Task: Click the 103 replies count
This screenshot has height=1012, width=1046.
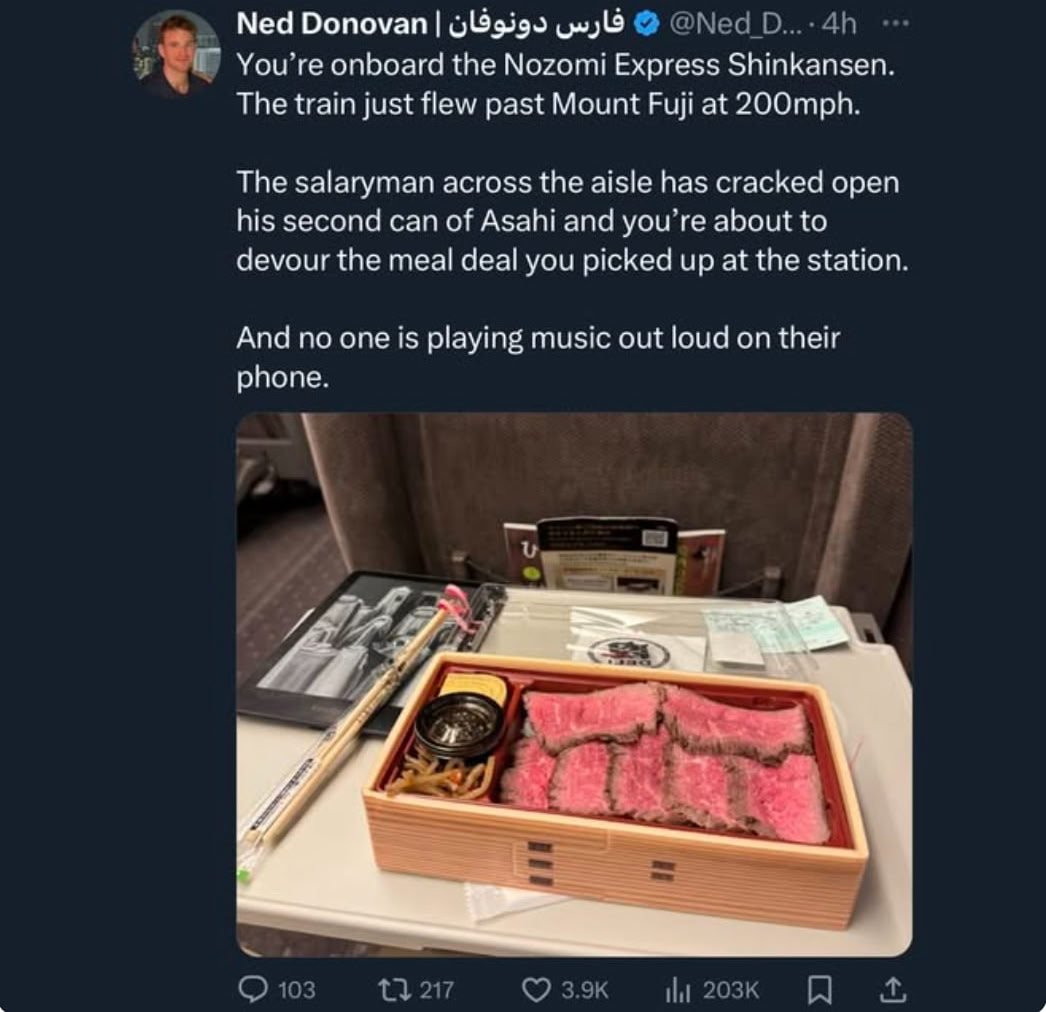Action: [296, 990]
